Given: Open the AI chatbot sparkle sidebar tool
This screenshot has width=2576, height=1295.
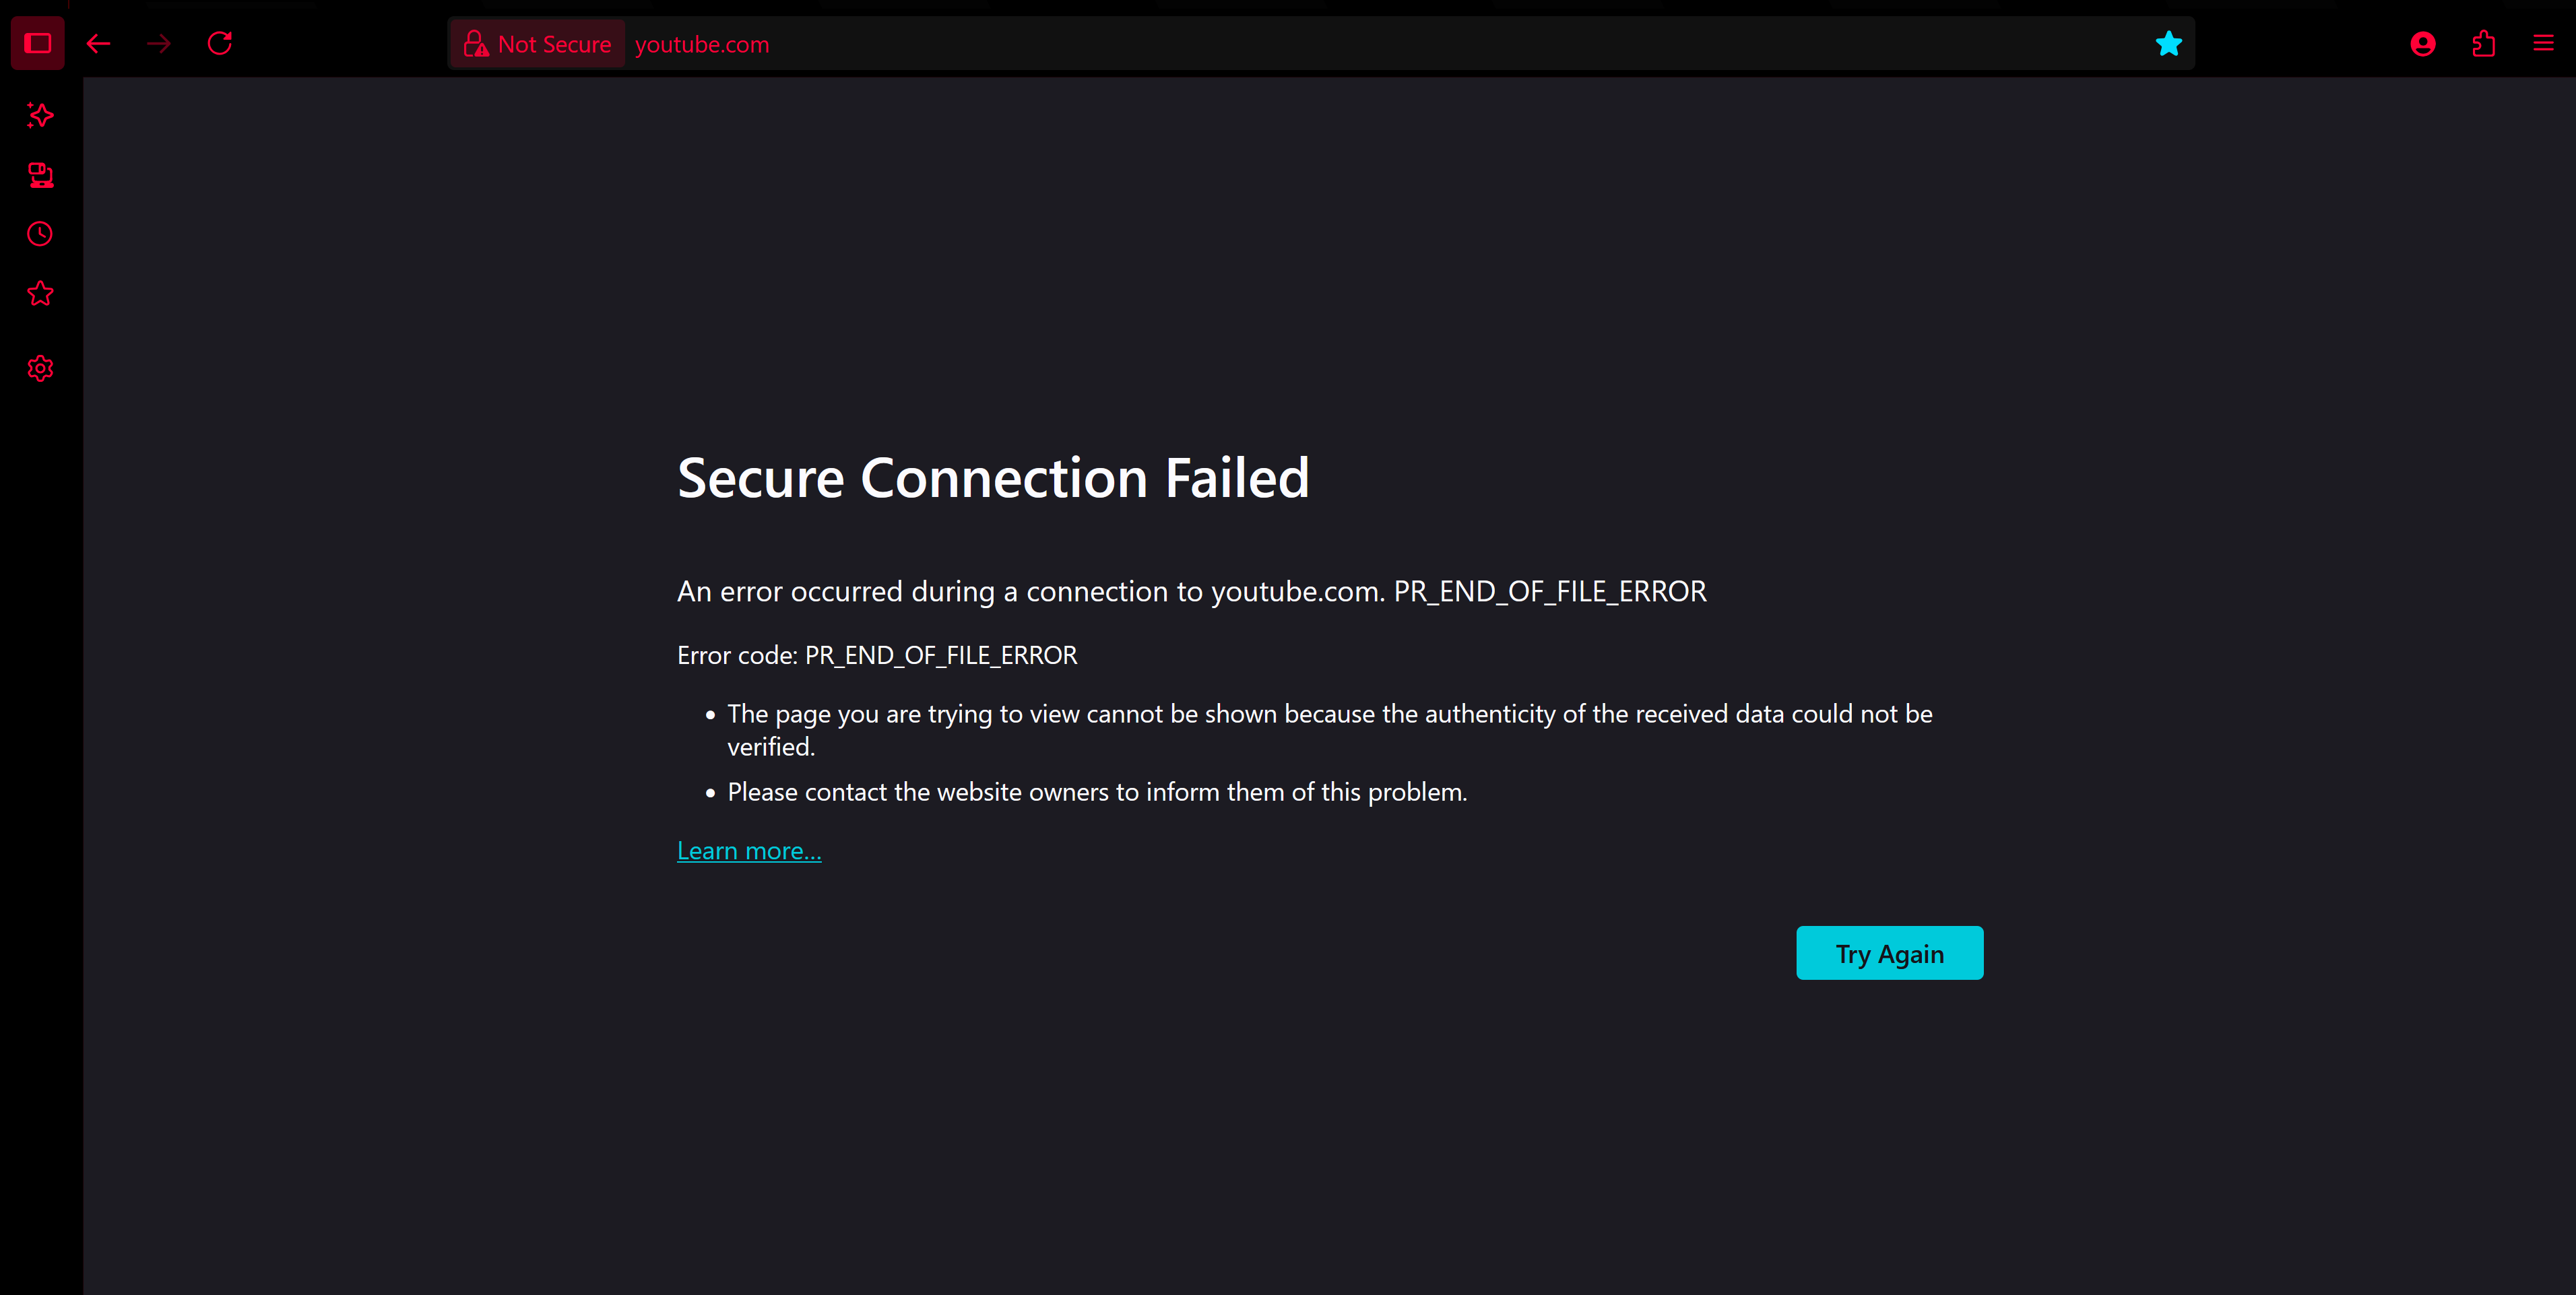Looking at the screenshot, I should 40,115.
